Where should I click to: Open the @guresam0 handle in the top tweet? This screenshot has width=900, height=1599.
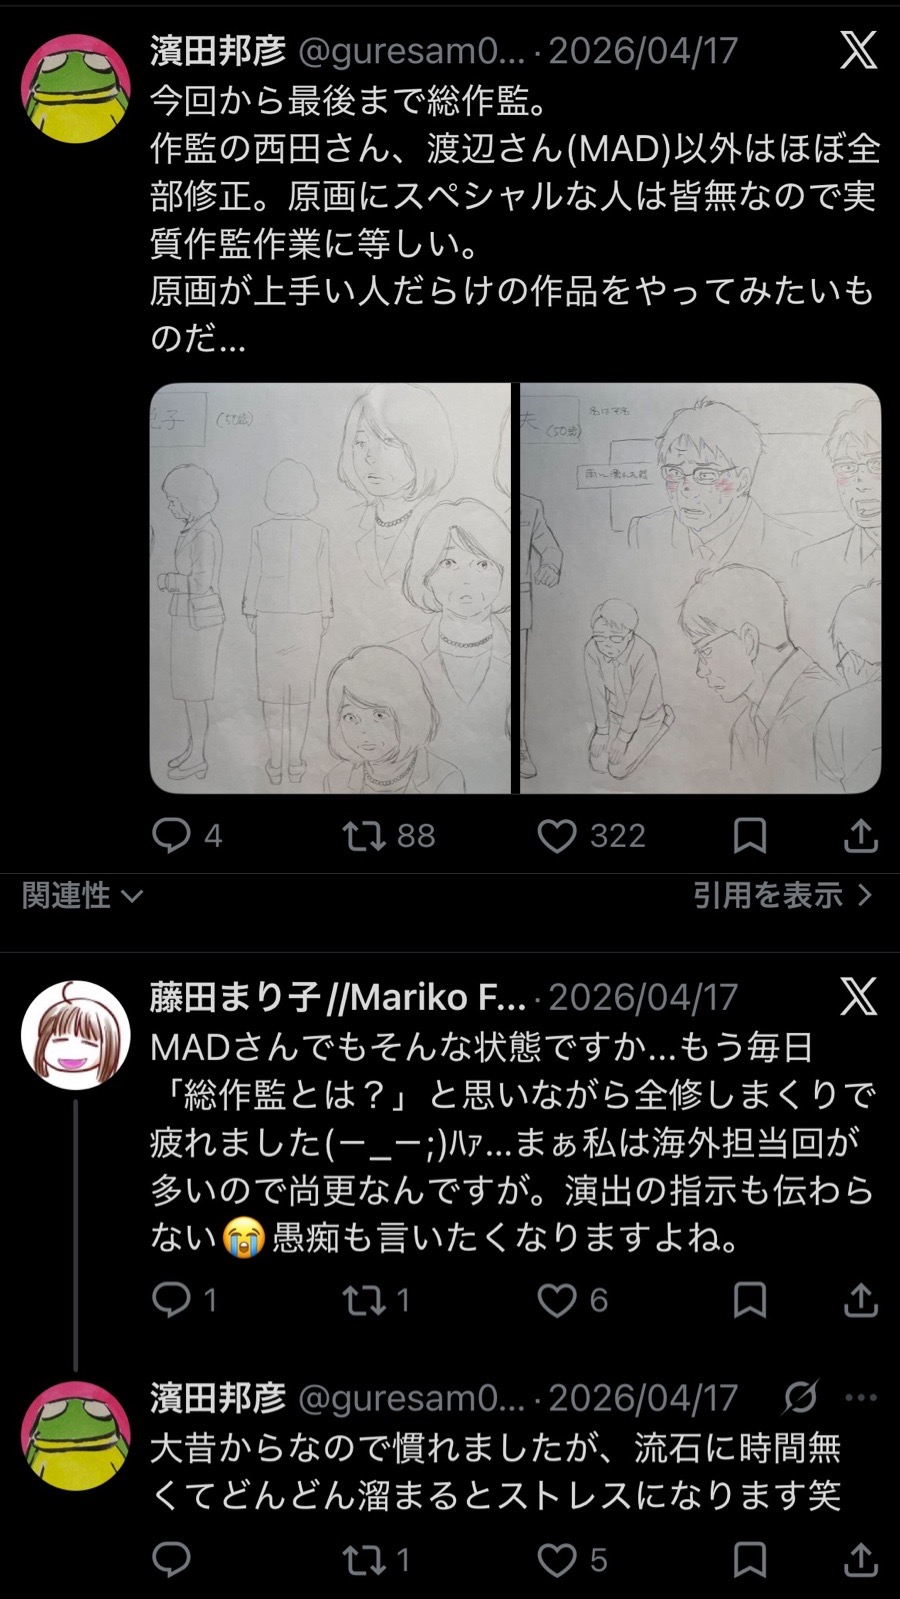(412, 50)
